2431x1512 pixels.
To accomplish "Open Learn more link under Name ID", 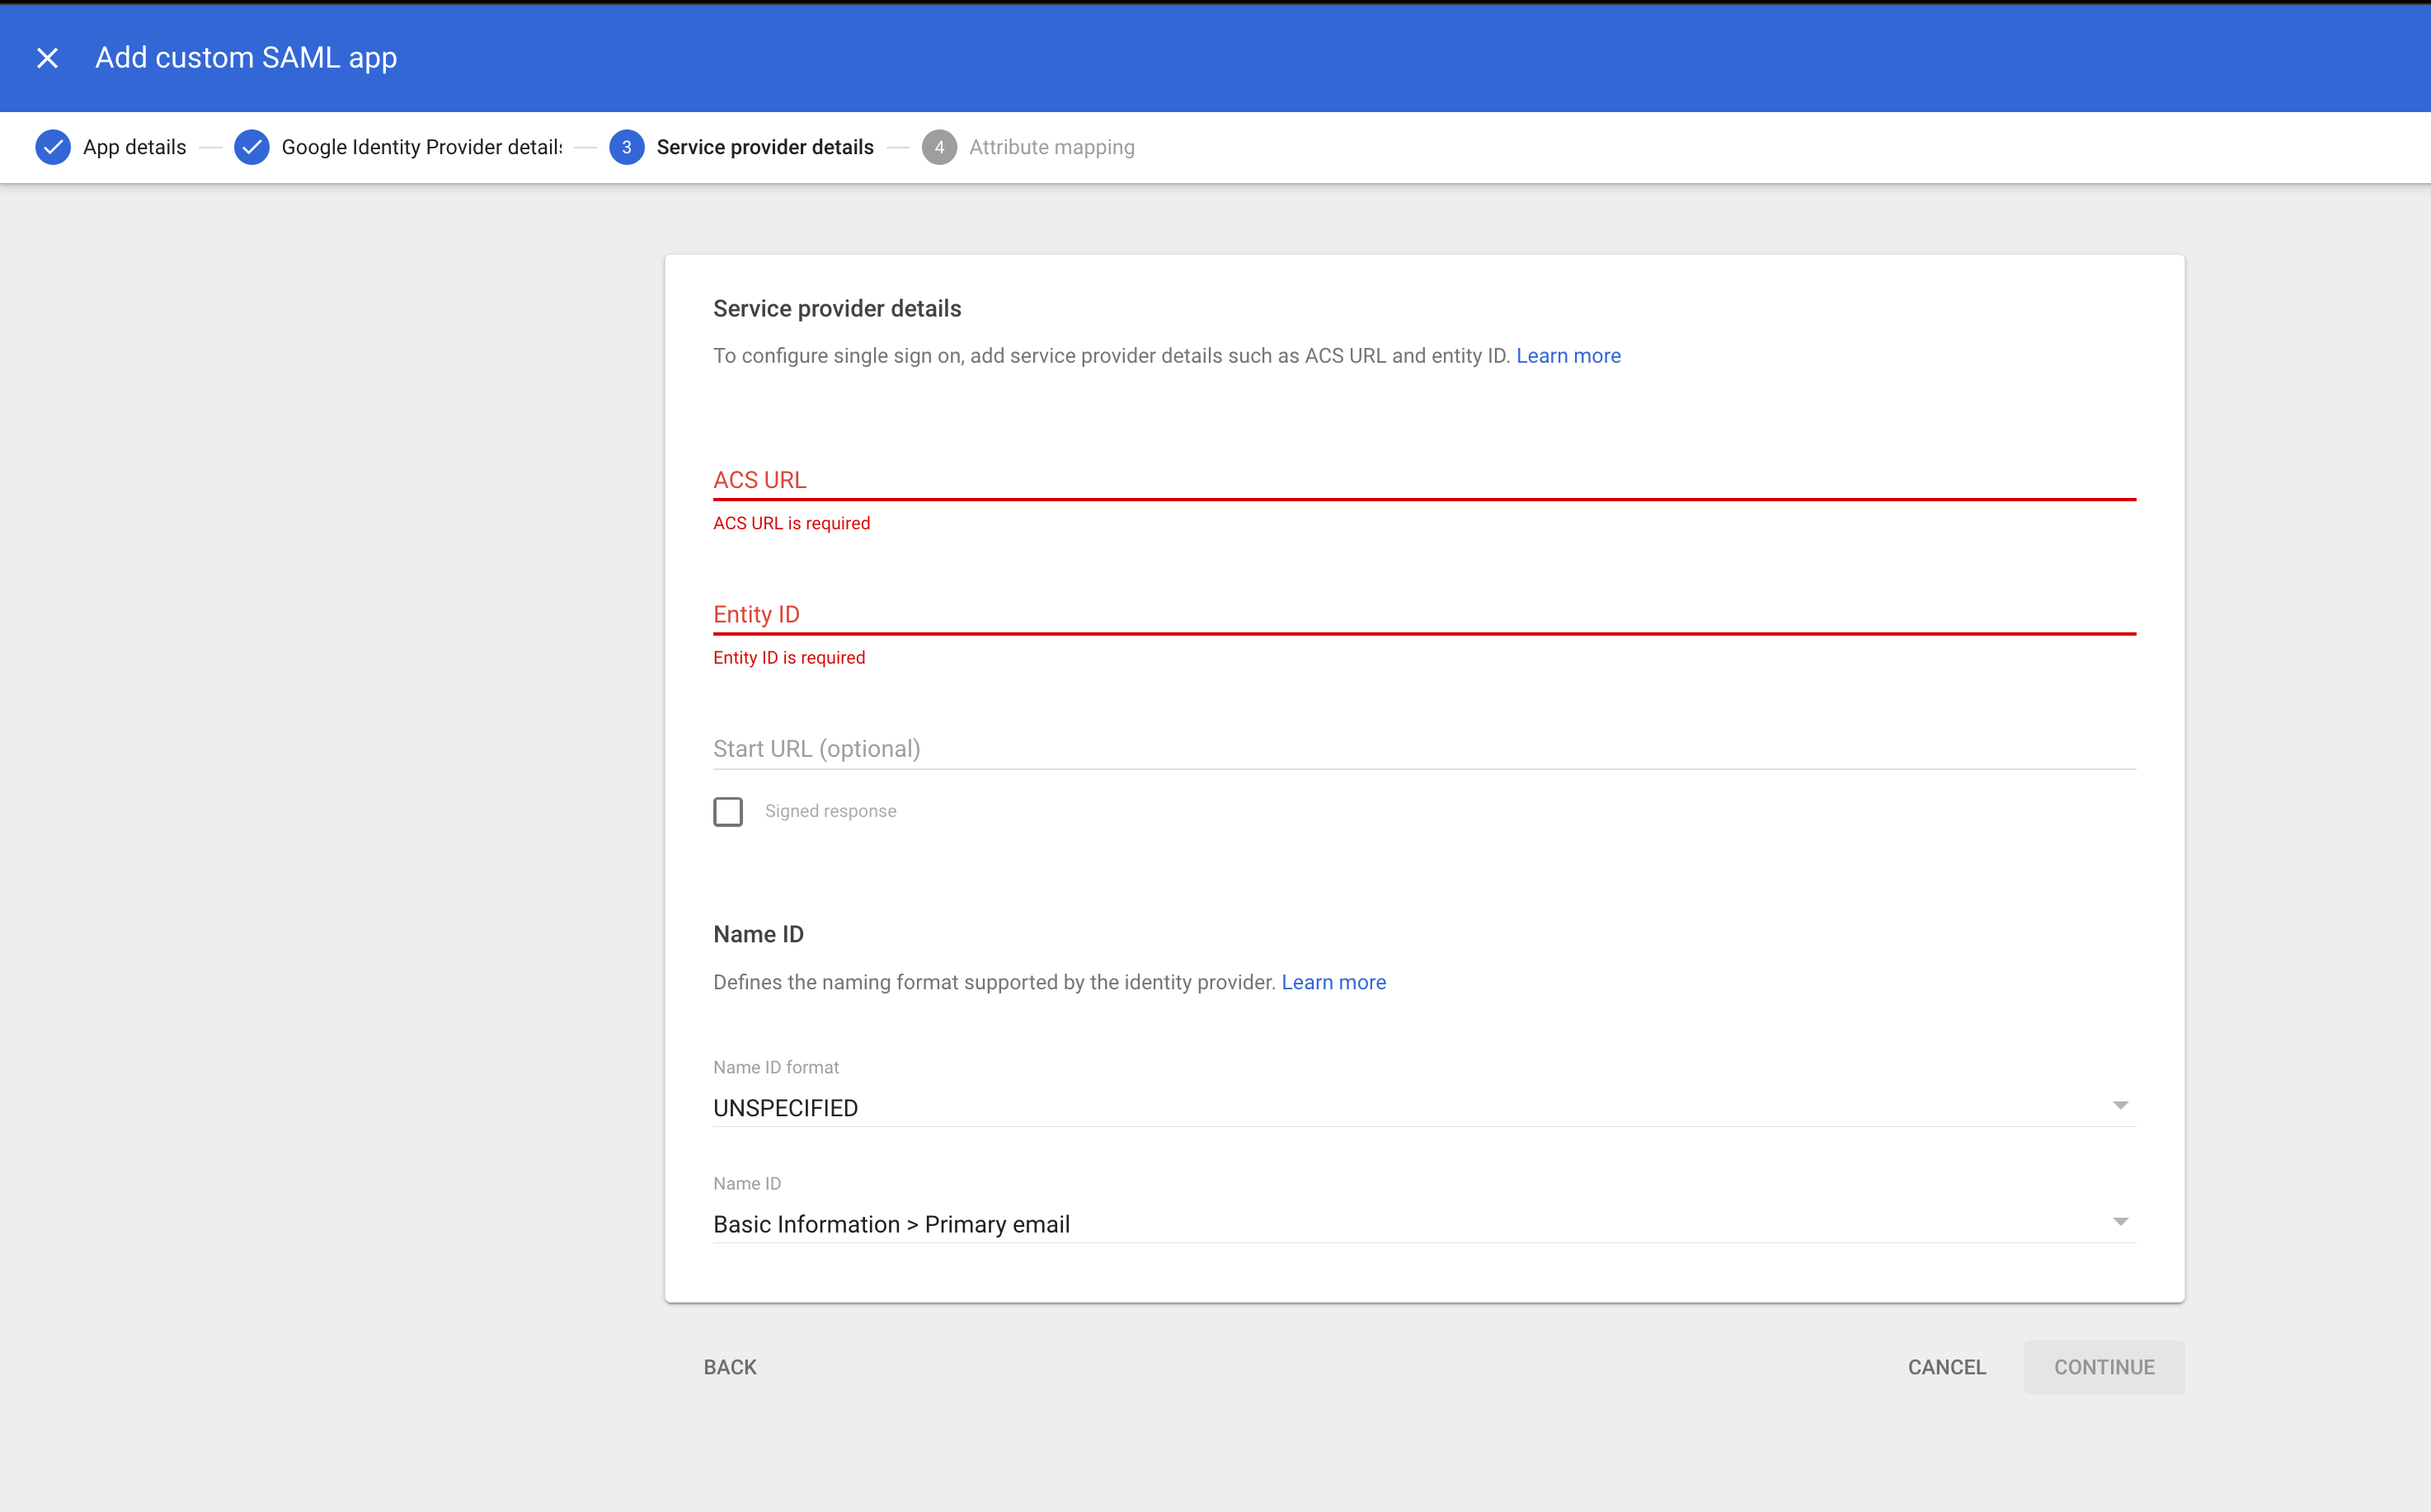I will pyautogui.click(x=1333, y=982).
